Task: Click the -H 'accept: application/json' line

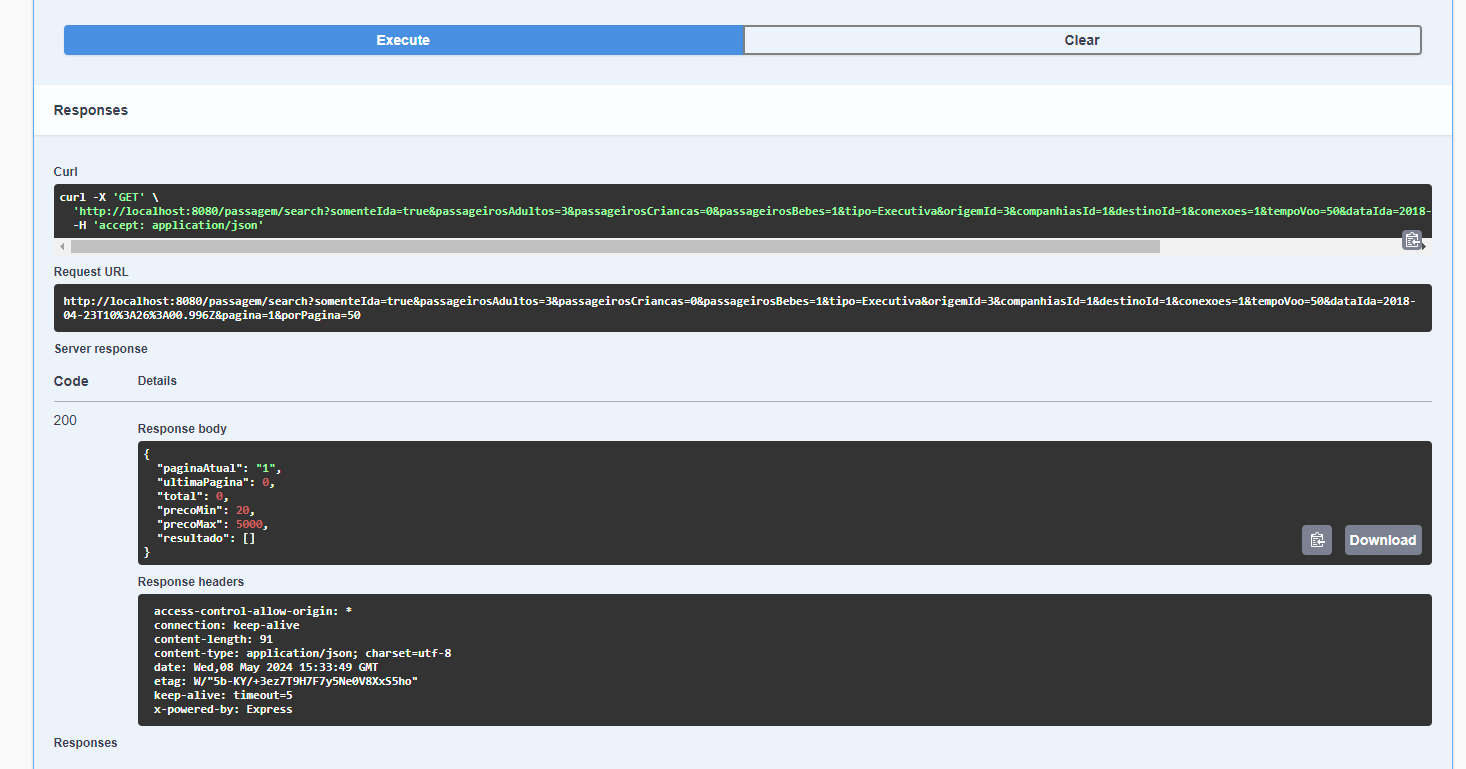Action: point(168,226)
